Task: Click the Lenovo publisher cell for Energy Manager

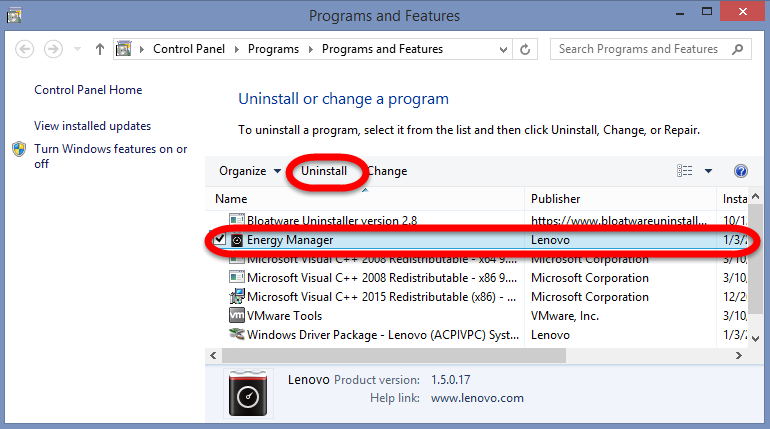Action: pos(550,240)
